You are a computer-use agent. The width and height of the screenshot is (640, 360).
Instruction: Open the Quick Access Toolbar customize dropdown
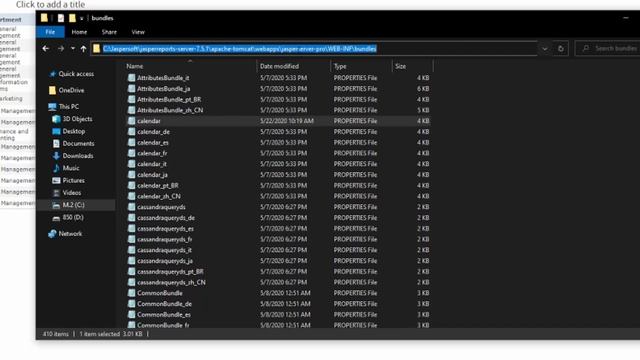click(82, 18)
